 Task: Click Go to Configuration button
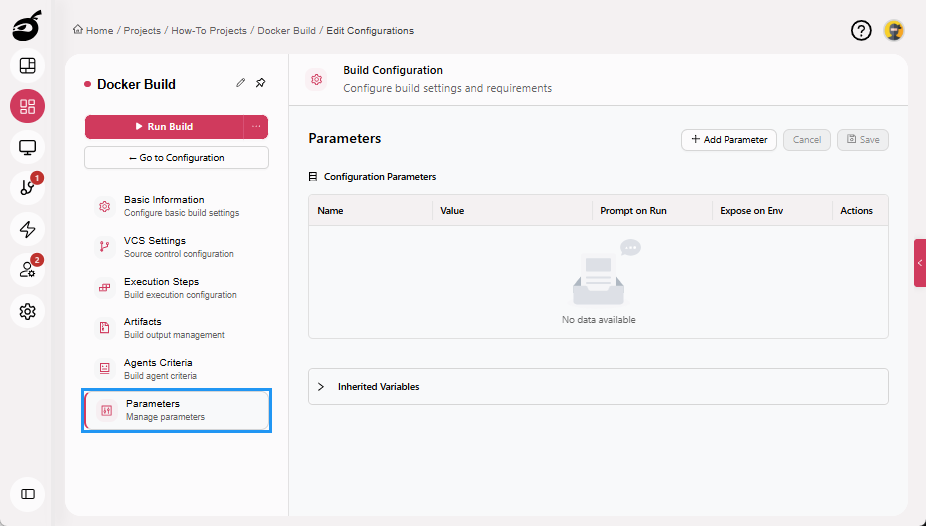point(177,158)
